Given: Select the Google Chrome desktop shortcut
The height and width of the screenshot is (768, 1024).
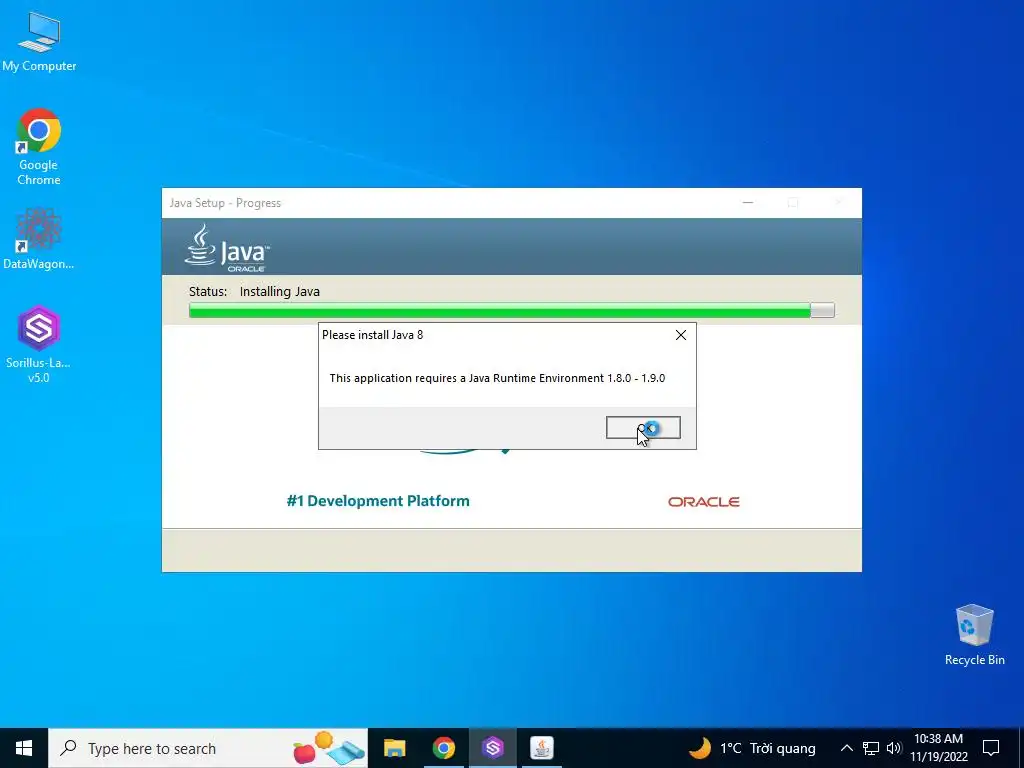Looking at the screenshot, I should click(x=39, y=147).
